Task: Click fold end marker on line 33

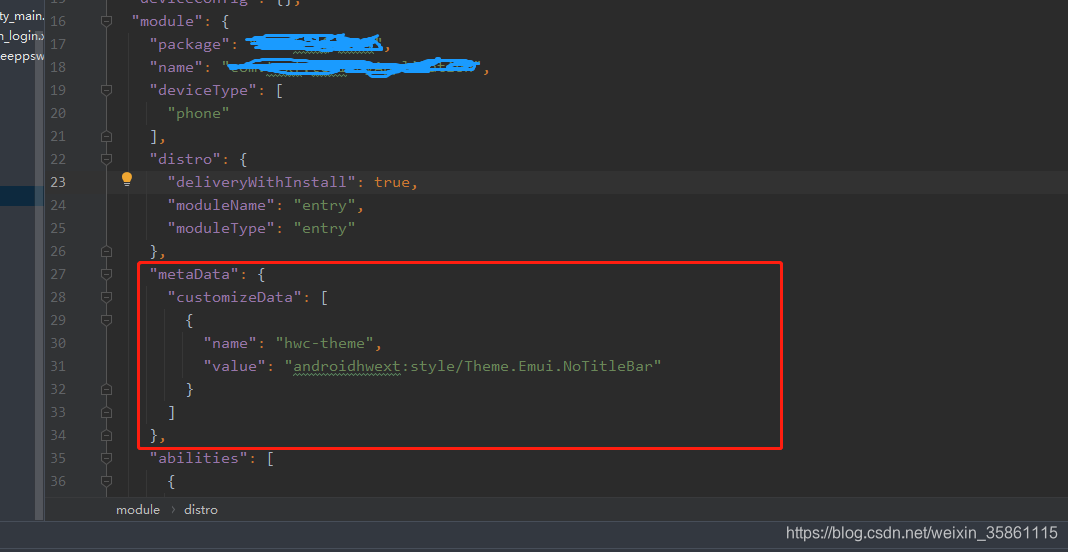Action: [x=106, y=412]
